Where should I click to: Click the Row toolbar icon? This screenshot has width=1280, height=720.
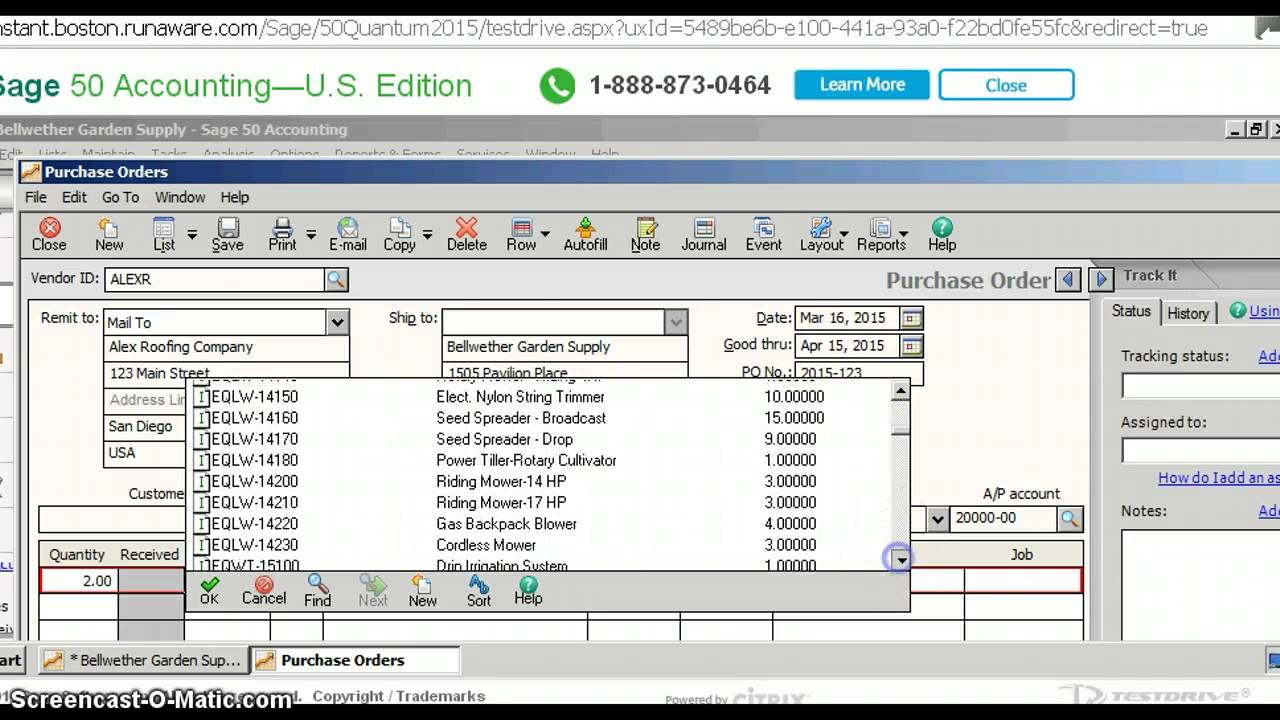click(x=521, y=235)
